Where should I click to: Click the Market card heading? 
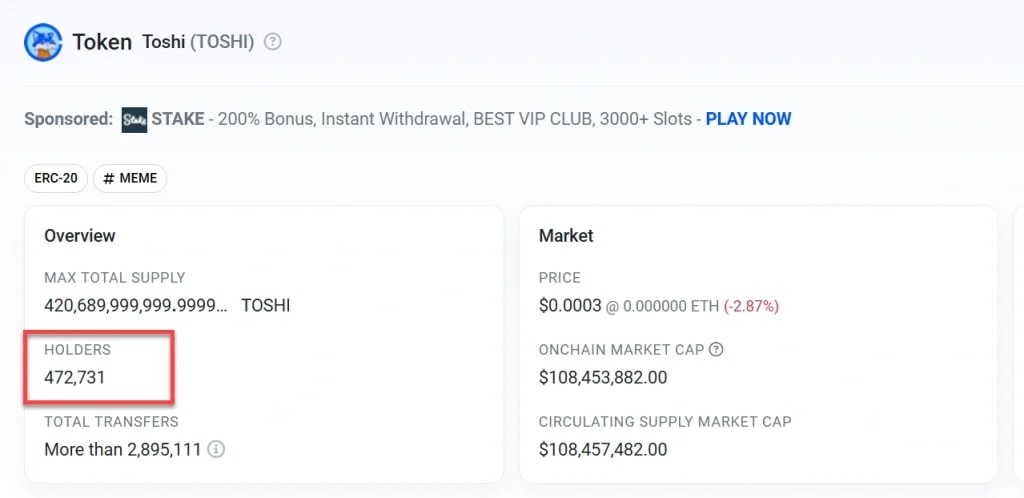[x=566, y=236]
